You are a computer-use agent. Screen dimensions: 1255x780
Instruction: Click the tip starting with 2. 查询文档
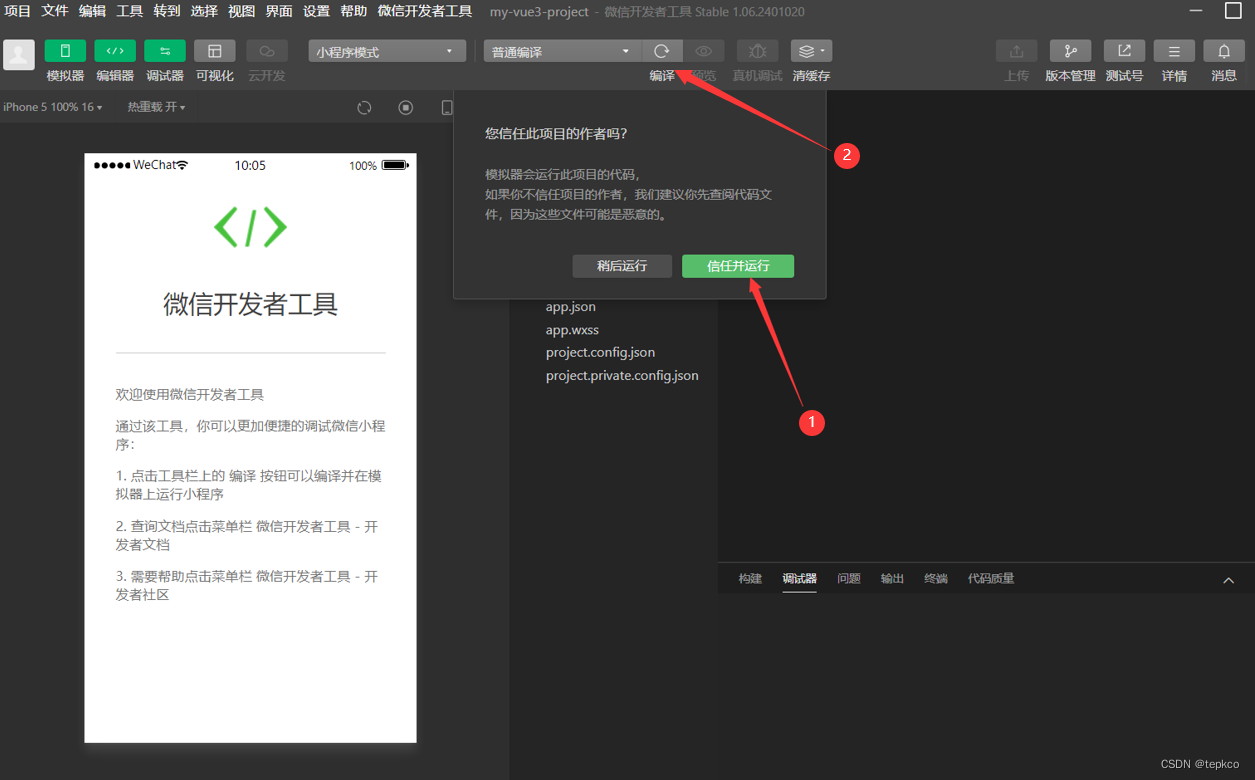(x=248, y=536)
